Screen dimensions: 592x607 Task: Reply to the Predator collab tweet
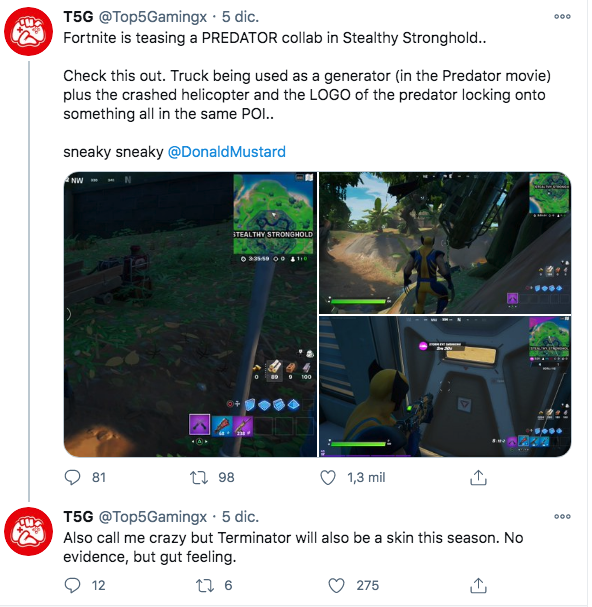[72, 477]
